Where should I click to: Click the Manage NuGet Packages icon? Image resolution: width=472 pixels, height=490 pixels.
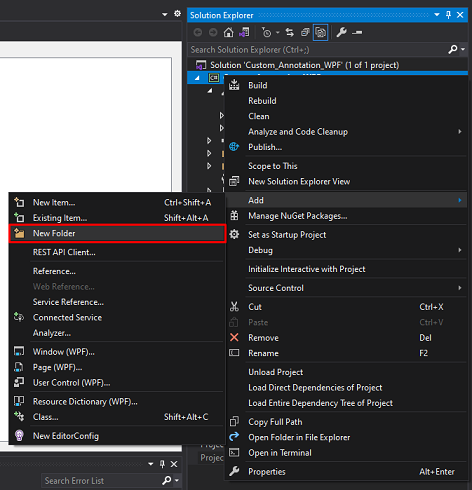(234, 216)
